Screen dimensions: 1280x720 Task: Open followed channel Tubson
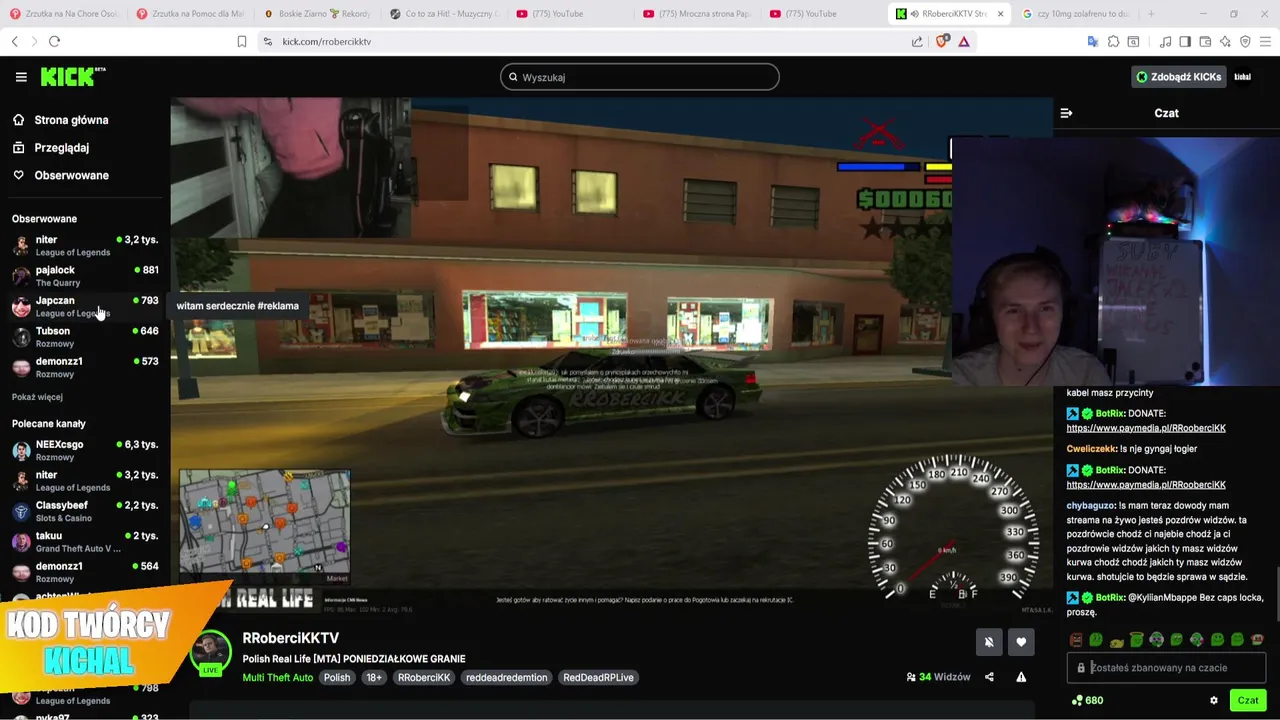click(85, 337)
